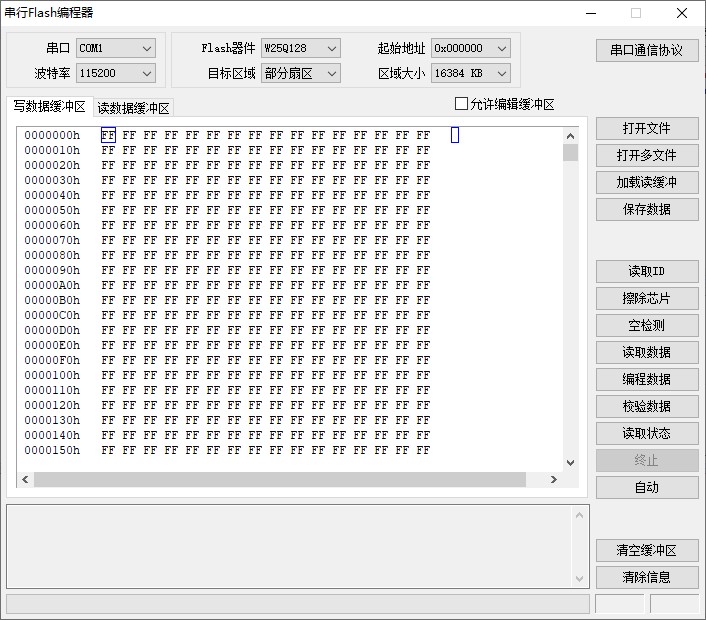Click the 编程数据 button

(x=647, y=380)
